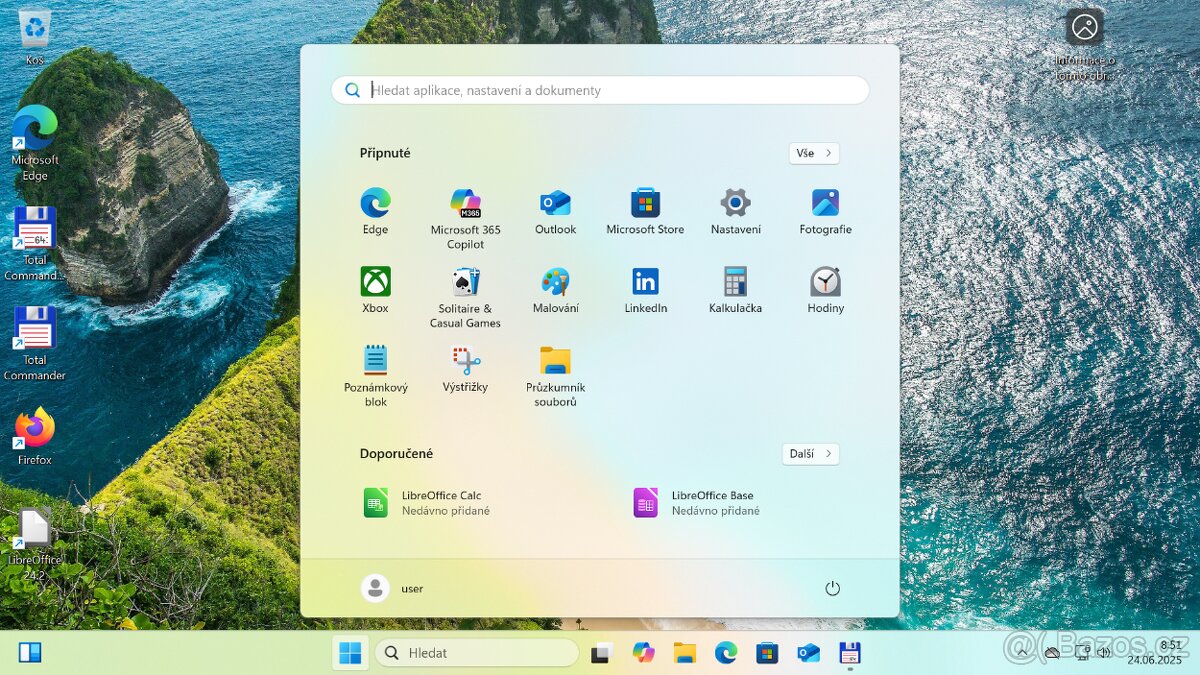Click the Start menu search field
Viewport: 1200px width, 675px height.
click(x=598, y=90)
